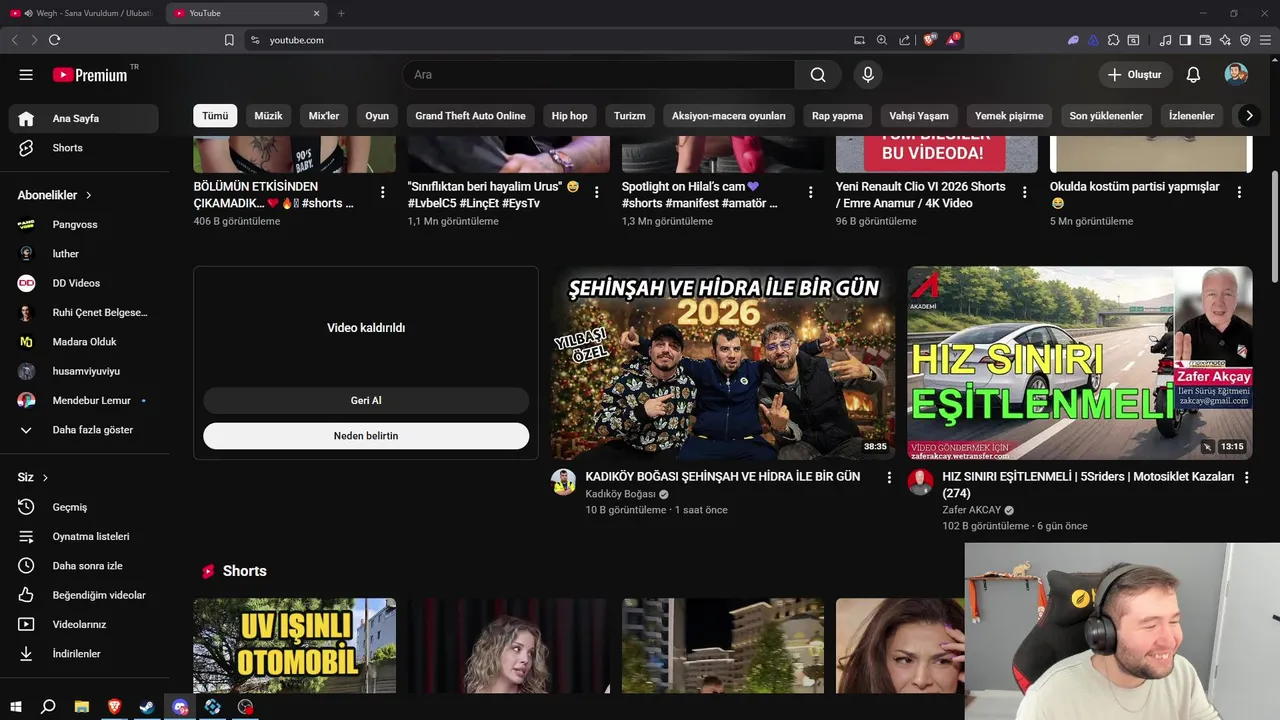The height and width of the screenshot is (720, 1280).
Task: Open Shorts from the sidebar
Action: (84, 148)
